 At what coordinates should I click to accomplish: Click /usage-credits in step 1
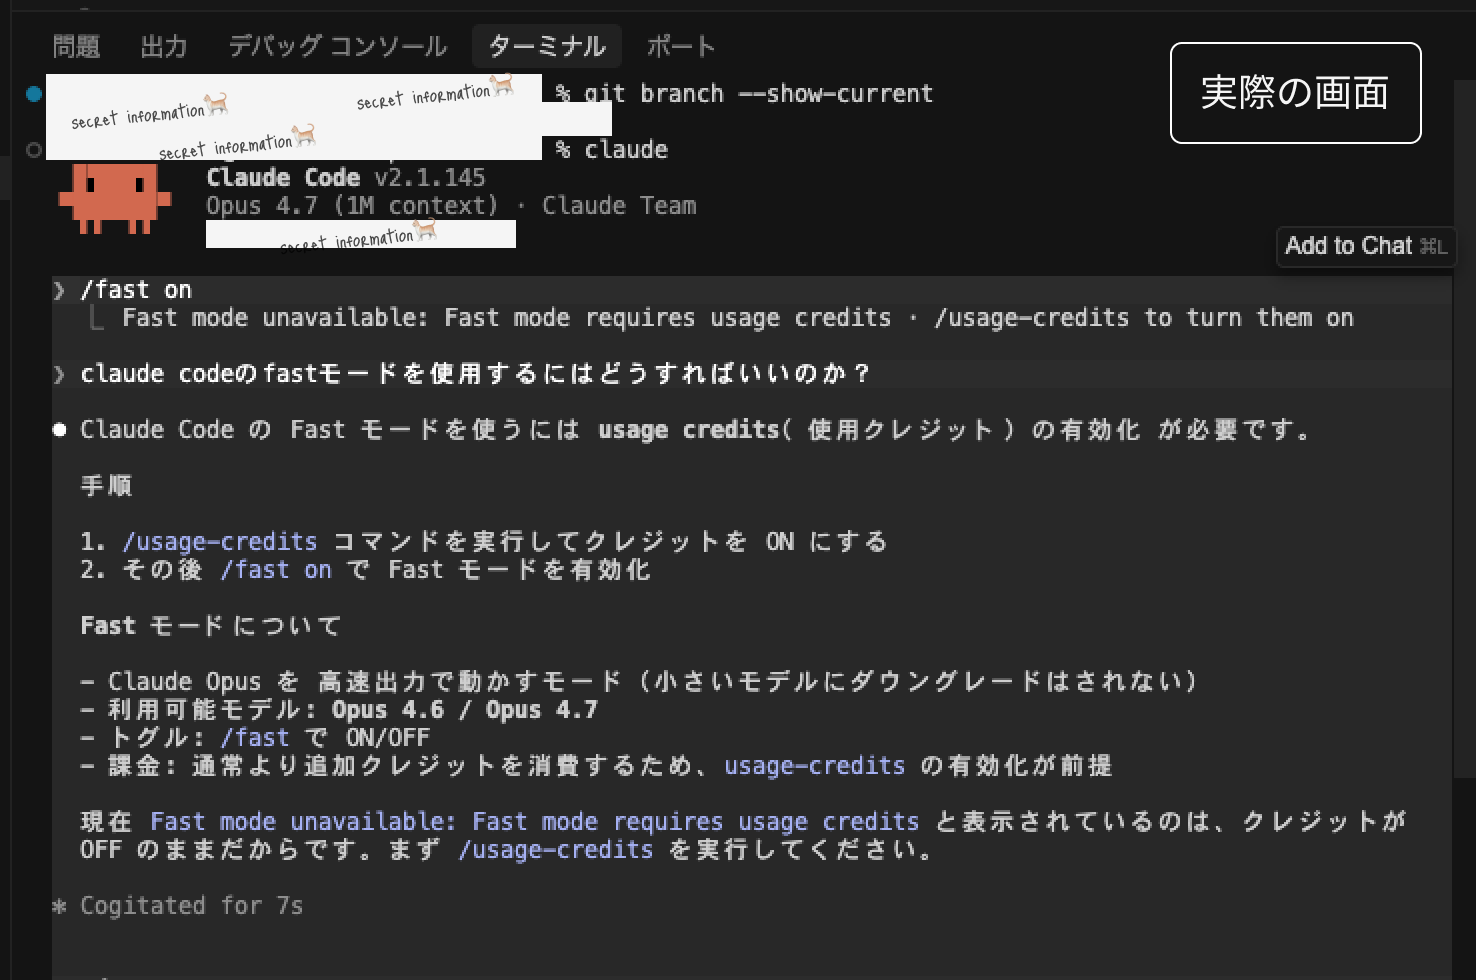[220, 542]
